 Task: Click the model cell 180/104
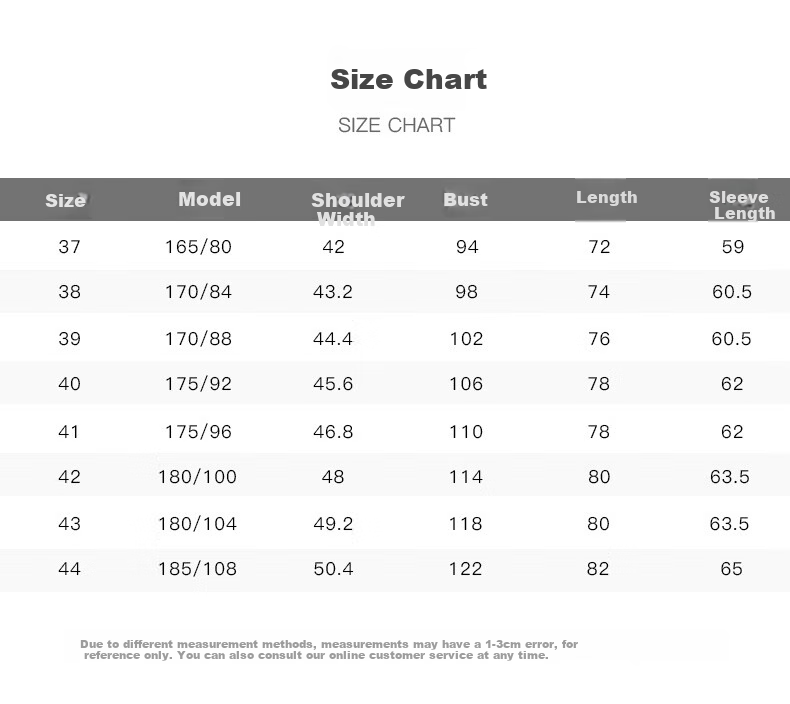point(197,523)
